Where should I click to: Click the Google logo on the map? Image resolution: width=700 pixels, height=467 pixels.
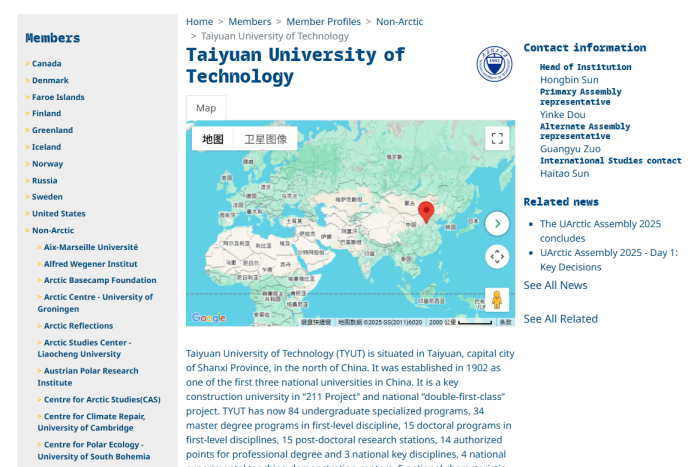208,318
